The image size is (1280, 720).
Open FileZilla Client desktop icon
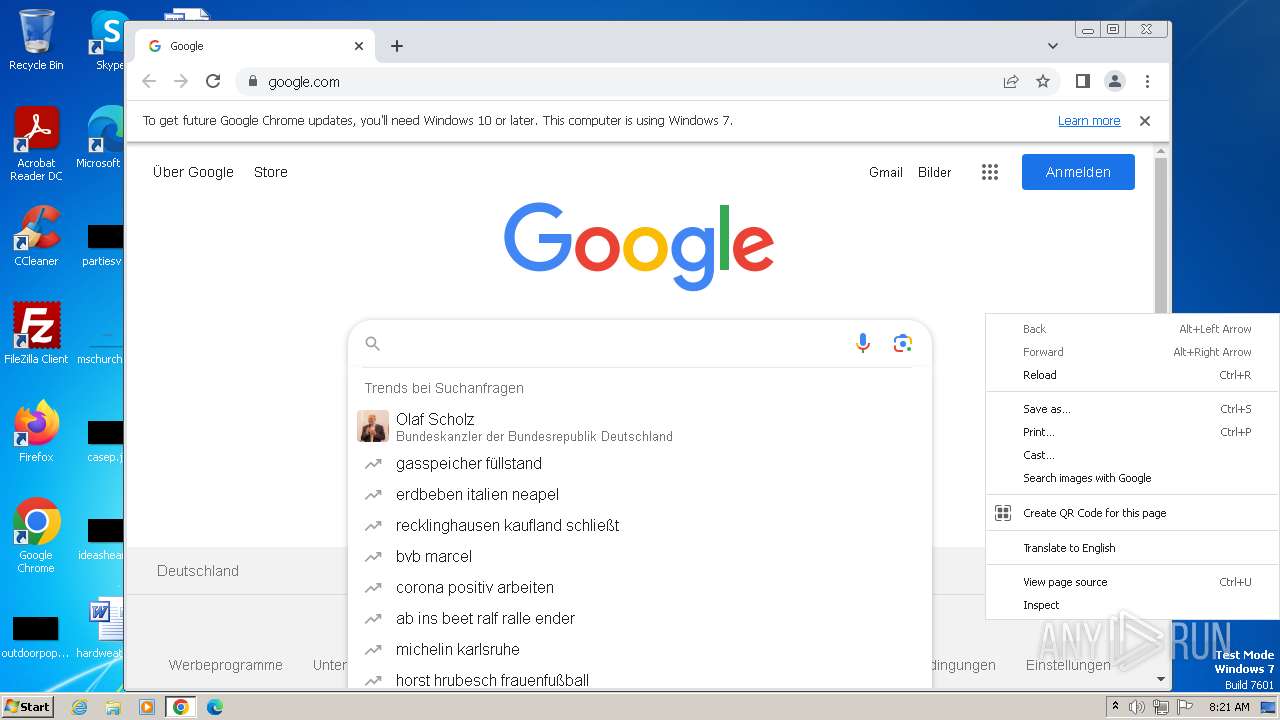pos(36,334)
